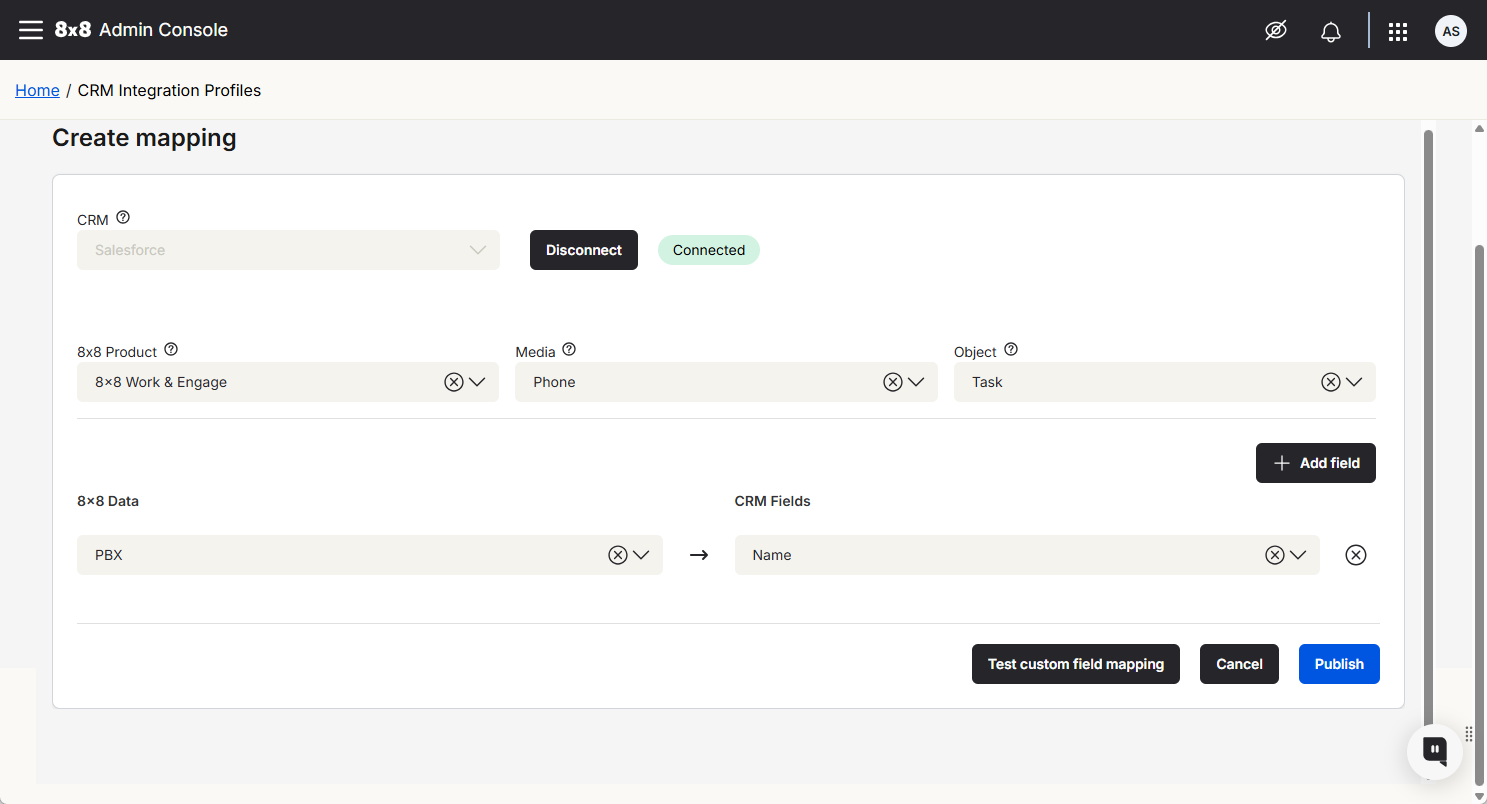The height and width of the screenshot is (804, 1487).
Task: Expand the Name CRM Fields dropdown
Action: 1298,555
